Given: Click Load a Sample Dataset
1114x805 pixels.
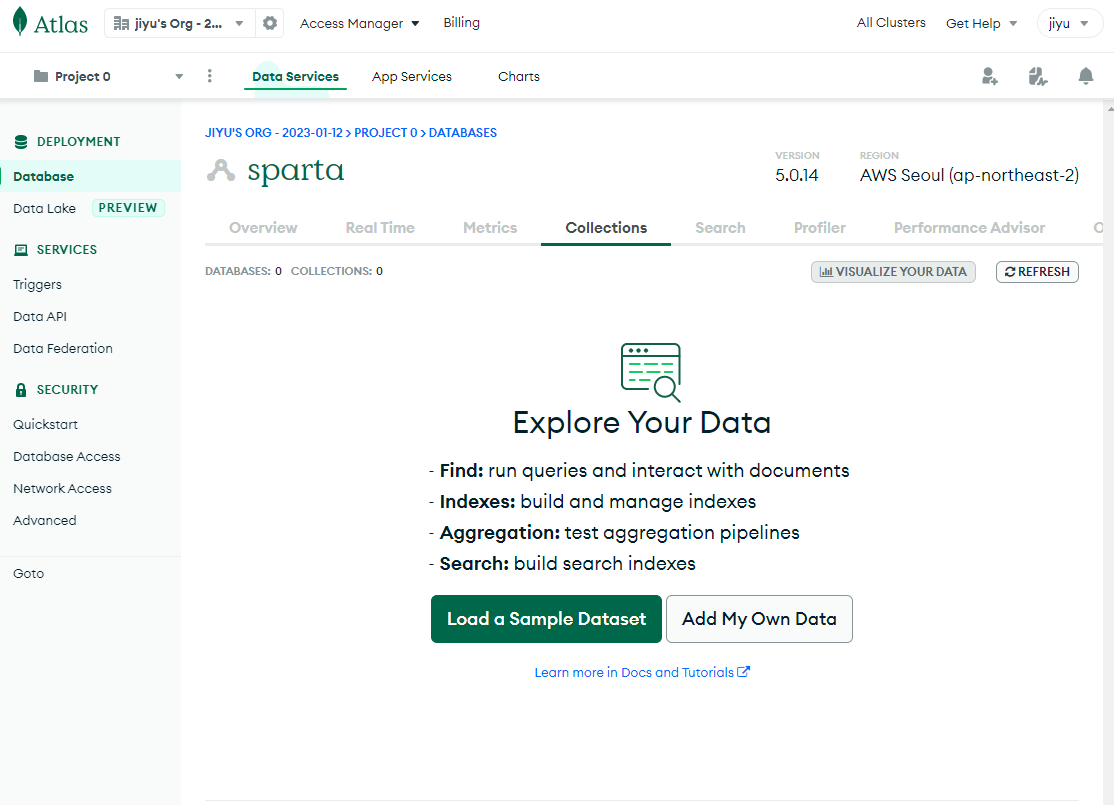Looking at the screenshot, I should click(546, 619).
